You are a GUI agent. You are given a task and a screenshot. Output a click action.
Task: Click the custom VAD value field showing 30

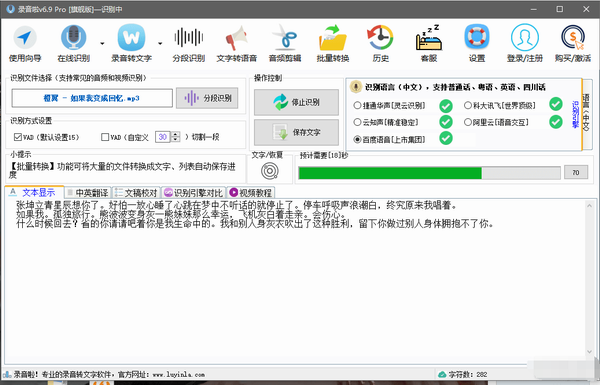tap(163, 137)
